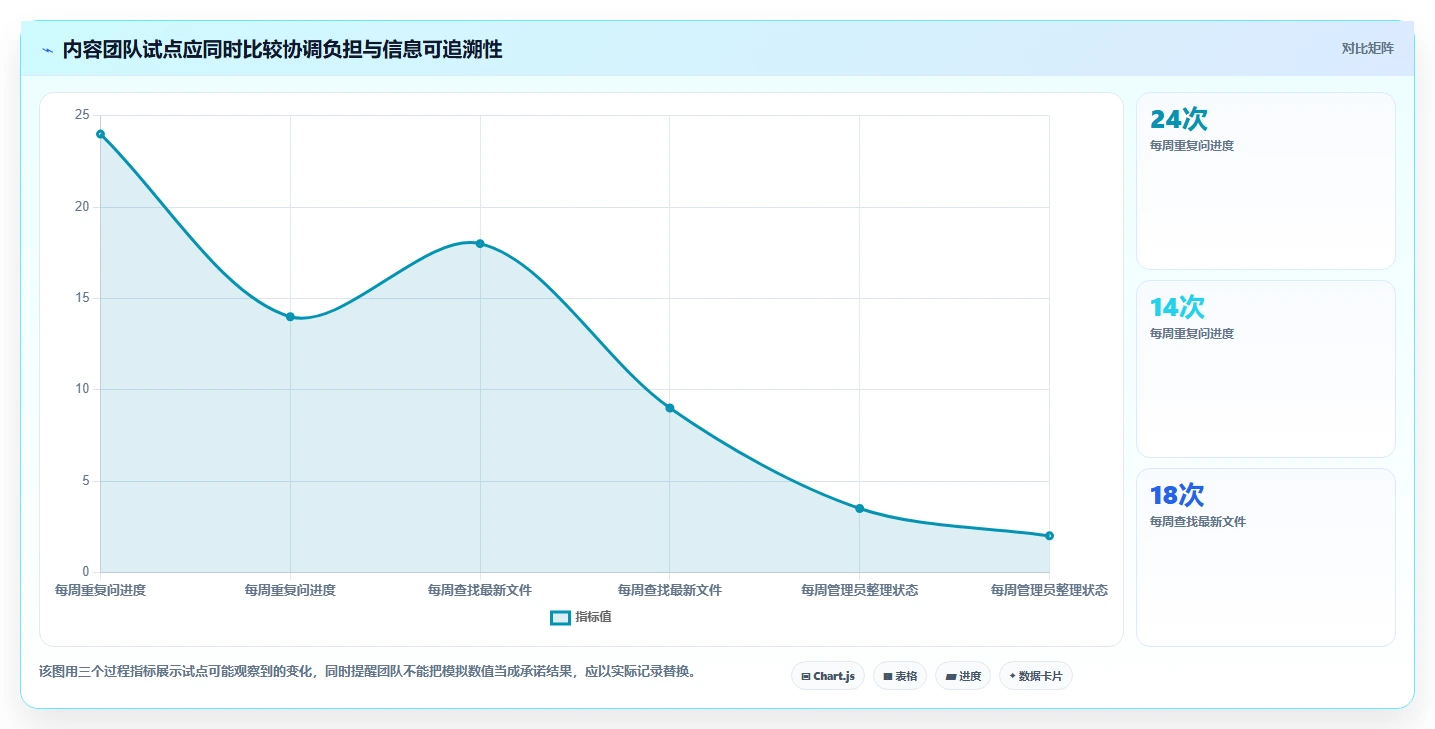The width and height of the screenshot is (1435, 729).
Task: Click the y-axis label 10
Action: (82, 390)
